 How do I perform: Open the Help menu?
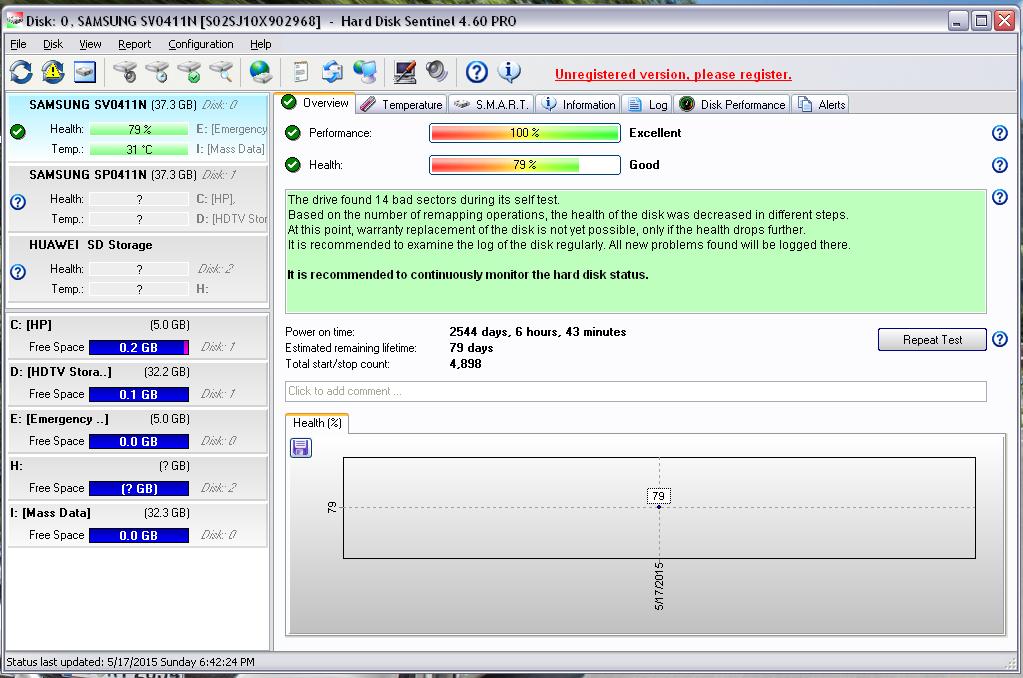pyautogui.click(x=260, y=44)
